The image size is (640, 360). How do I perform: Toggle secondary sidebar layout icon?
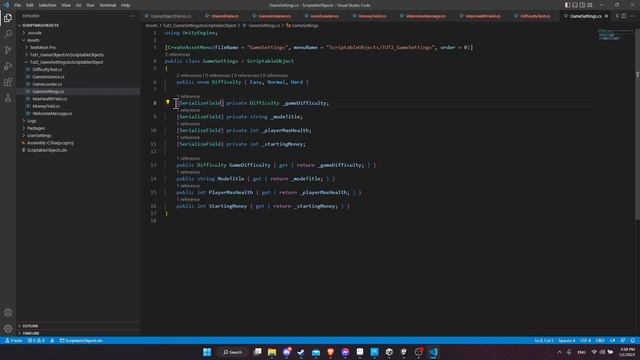pyautogui.click(x=582, y=5)
